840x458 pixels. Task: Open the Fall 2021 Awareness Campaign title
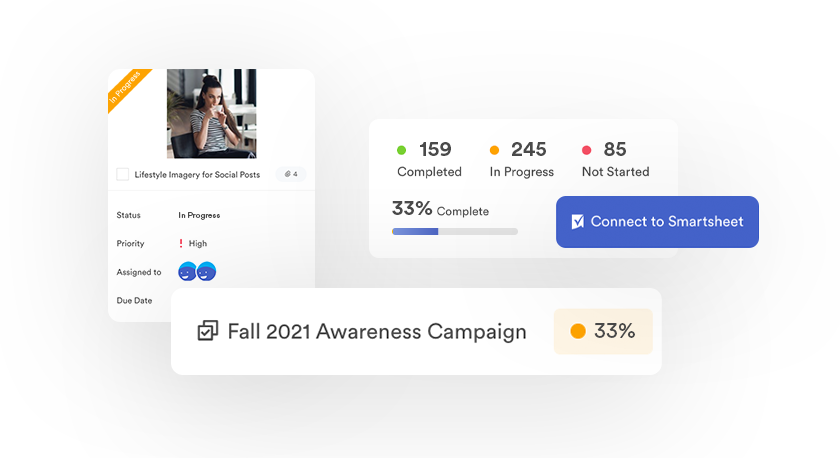376,331
